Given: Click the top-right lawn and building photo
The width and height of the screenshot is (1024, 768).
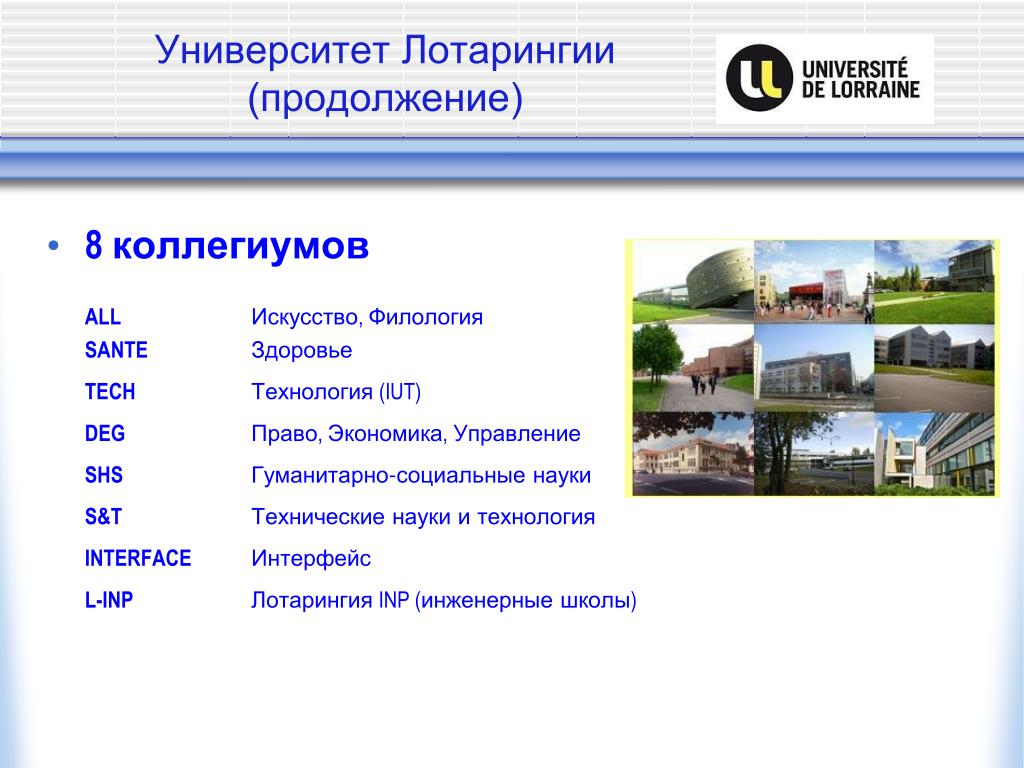Looking at the screenshot, I should point(934,281).
